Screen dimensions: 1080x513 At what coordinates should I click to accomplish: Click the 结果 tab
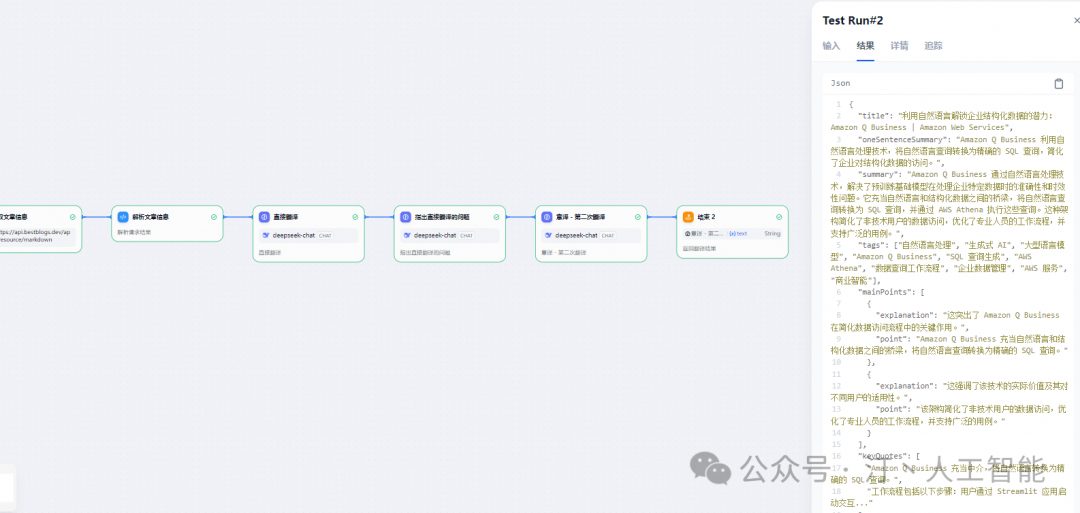(865, 46)
